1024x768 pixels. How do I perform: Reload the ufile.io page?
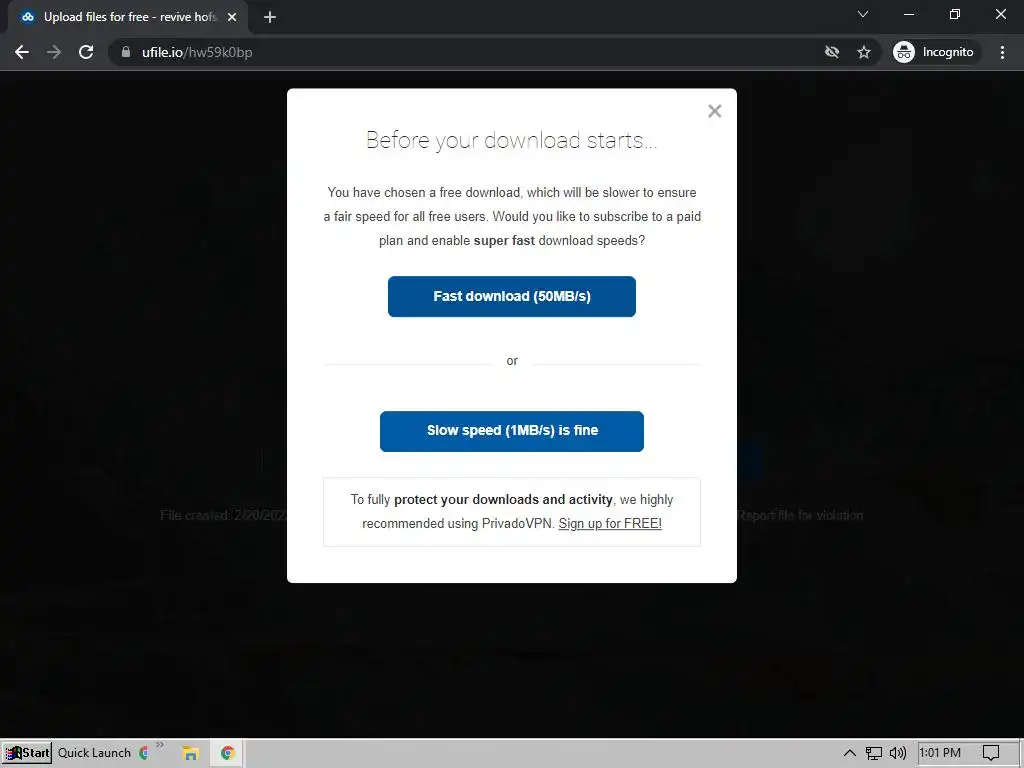click(86, 52)
